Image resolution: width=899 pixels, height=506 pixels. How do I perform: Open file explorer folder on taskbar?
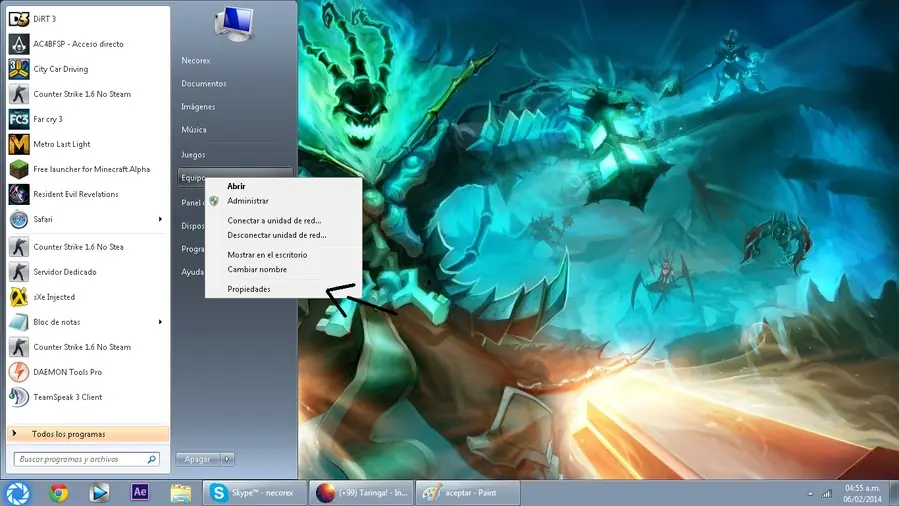[x=181, y=493]
